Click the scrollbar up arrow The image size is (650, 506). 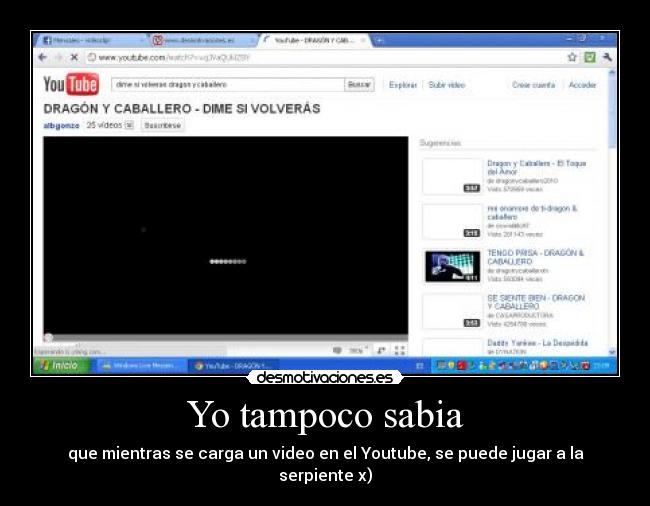point(612,73)
